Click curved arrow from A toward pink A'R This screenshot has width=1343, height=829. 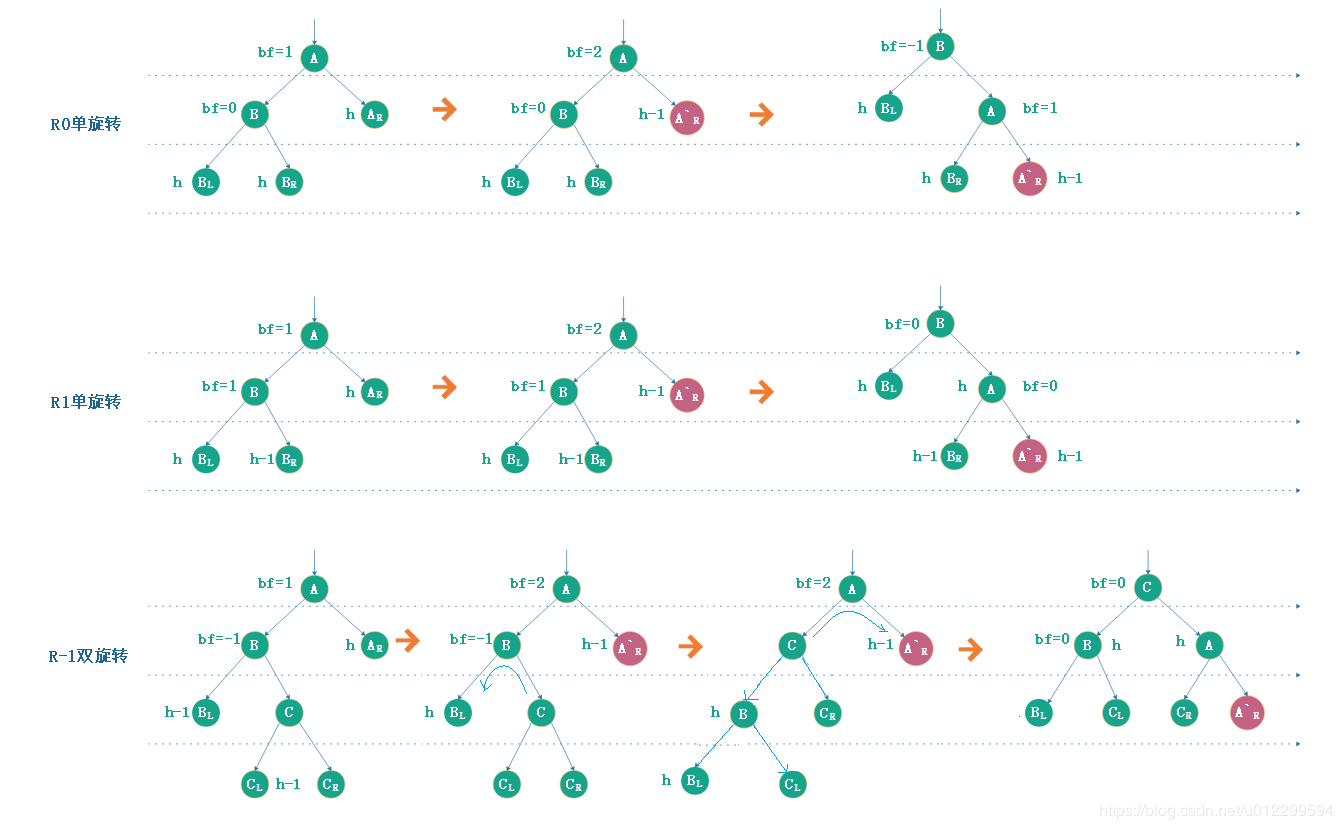(848, 623)
